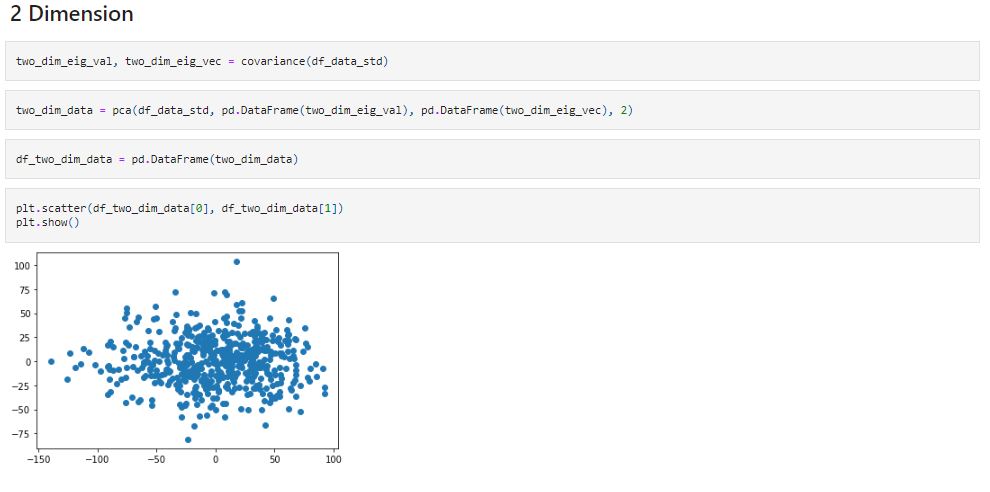990x492 pixels.
Task: Click df_two_dim_data[1] in the scatter call
Action: pos(280,208)
